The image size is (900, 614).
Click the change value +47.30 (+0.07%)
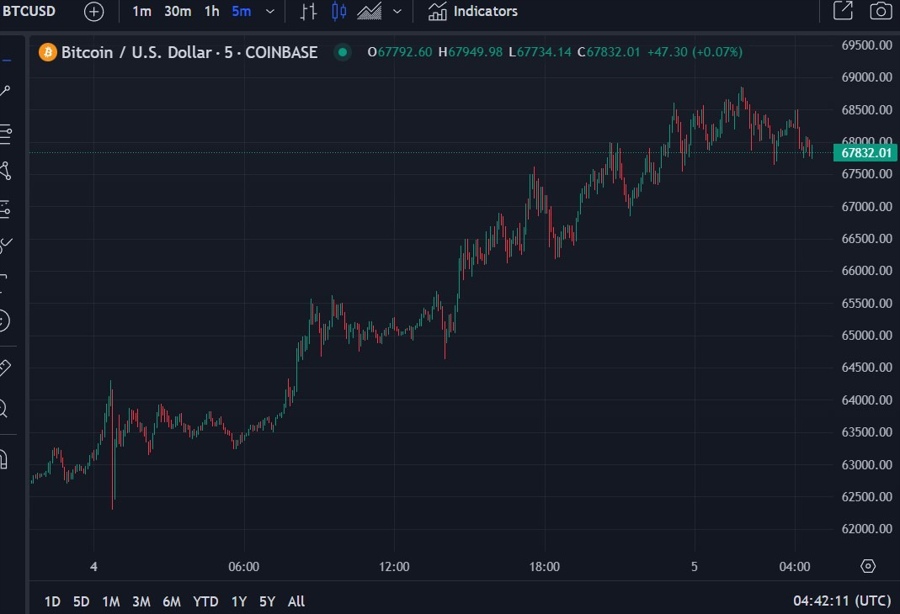[695, 52]
